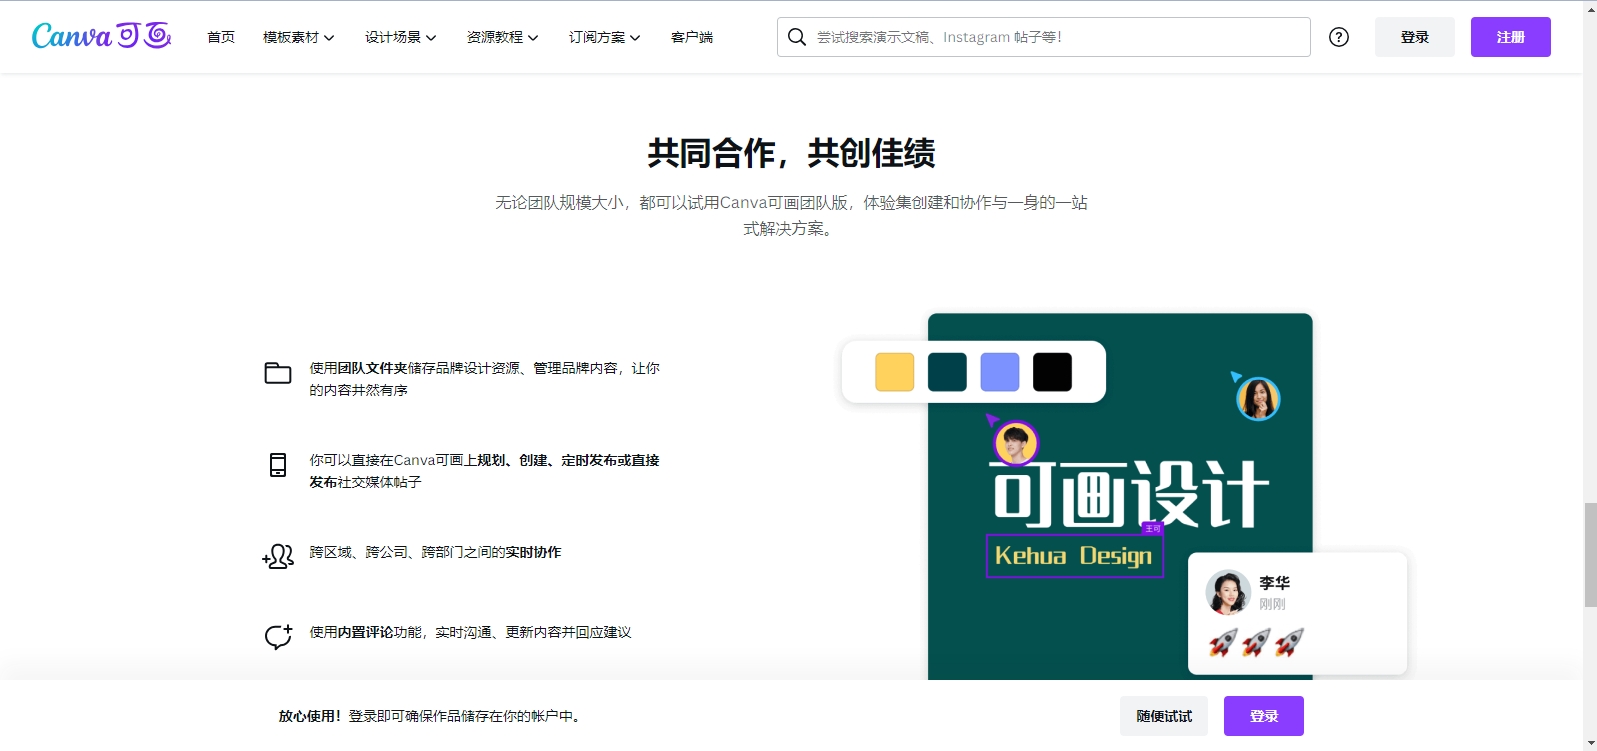Screen dimensions: 1597x751
Task: Select the black color swatch
Action: coord(1052,372)
